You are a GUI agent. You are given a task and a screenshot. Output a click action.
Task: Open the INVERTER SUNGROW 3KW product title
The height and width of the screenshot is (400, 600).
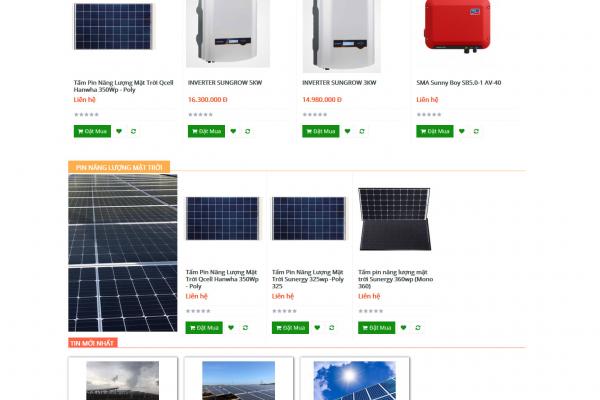[339, 83]
